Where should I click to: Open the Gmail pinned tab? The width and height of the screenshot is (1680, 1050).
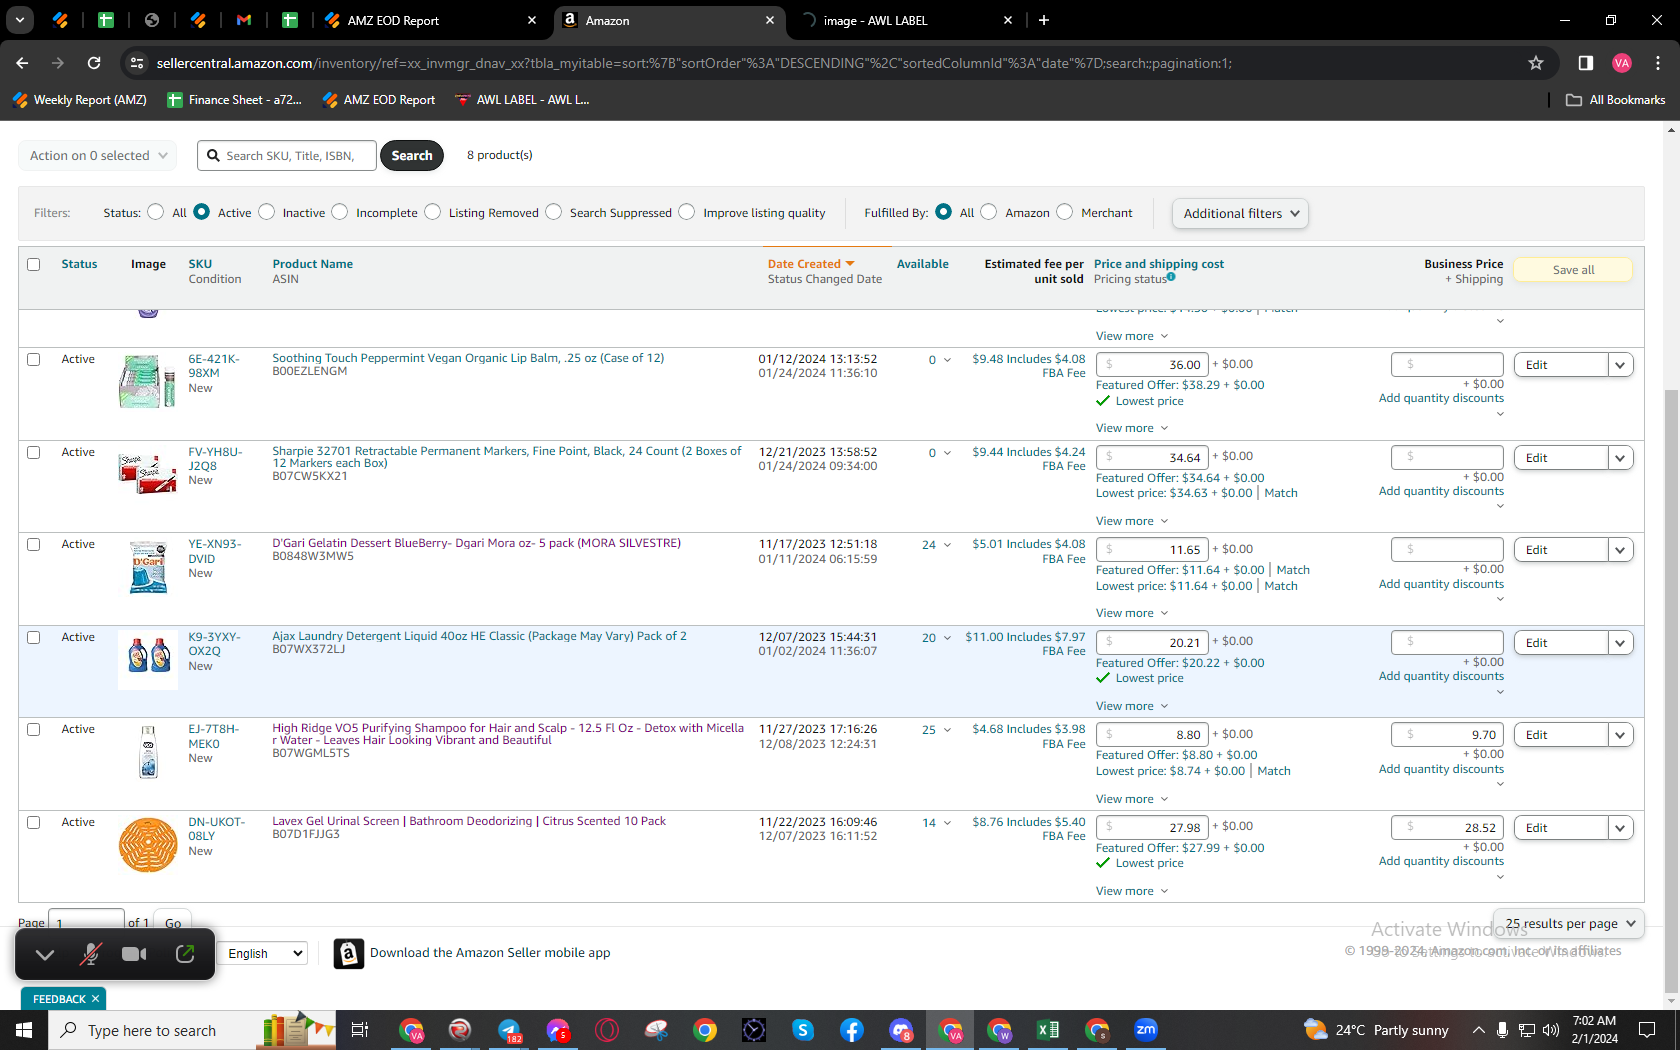[244, 20]
